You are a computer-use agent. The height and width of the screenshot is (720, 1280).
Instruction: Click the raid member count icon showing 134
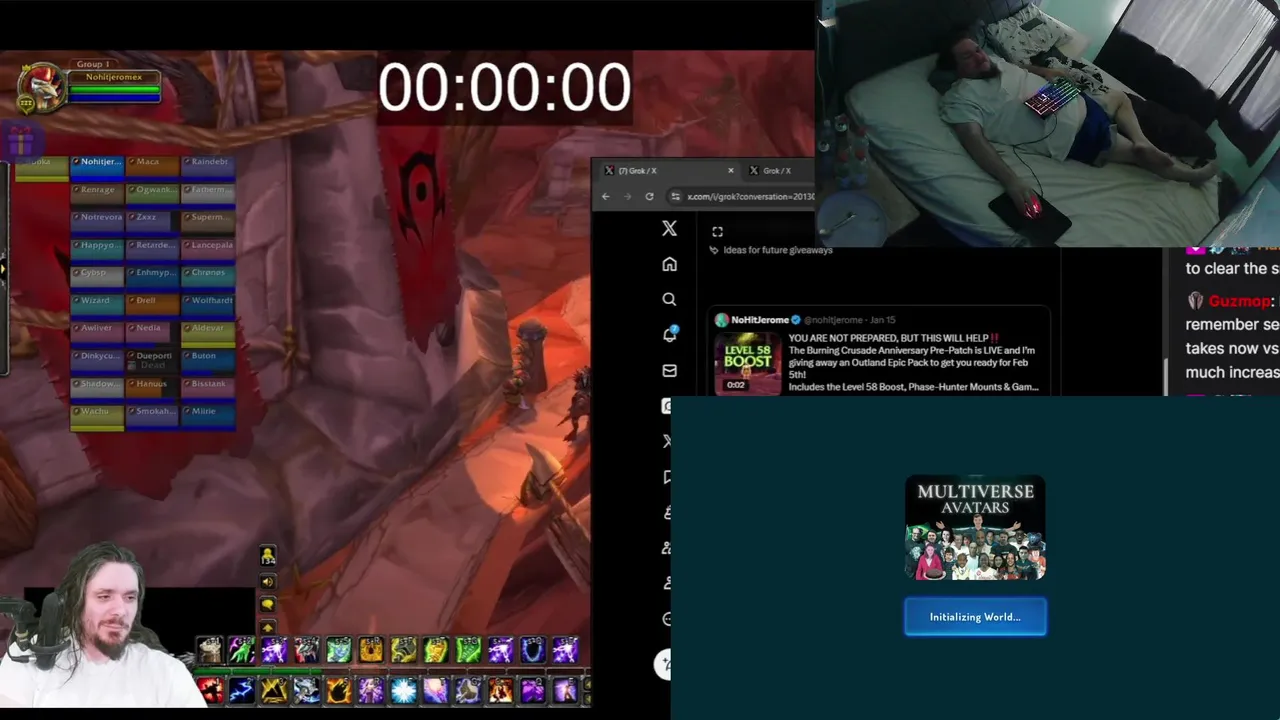(x=268, y=556)
